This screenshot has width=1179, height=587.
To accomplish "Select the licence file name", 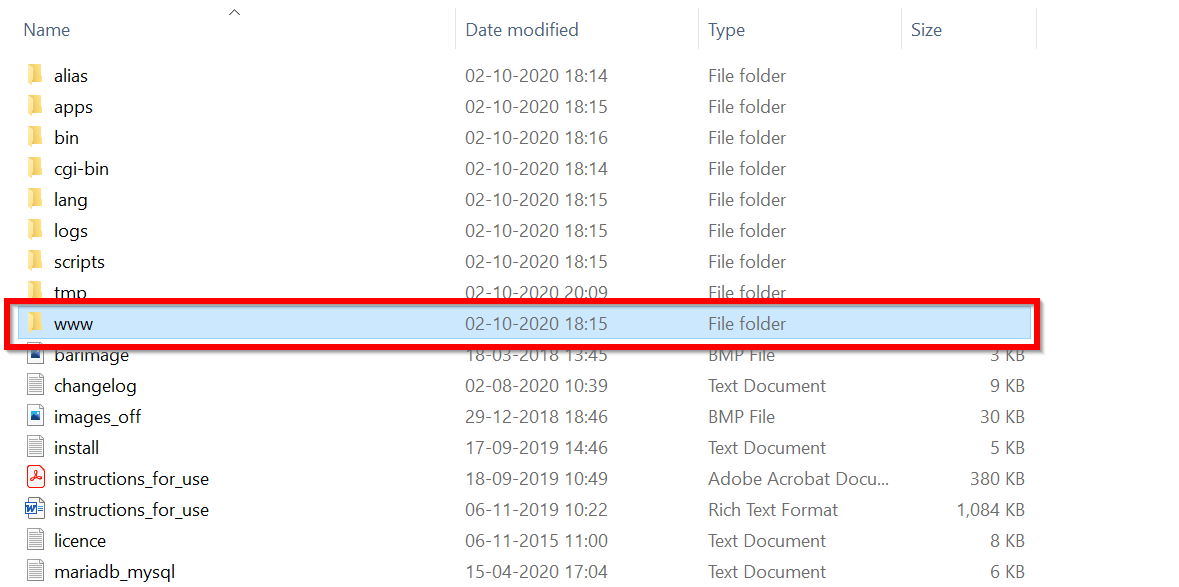I will click(80, 540).
